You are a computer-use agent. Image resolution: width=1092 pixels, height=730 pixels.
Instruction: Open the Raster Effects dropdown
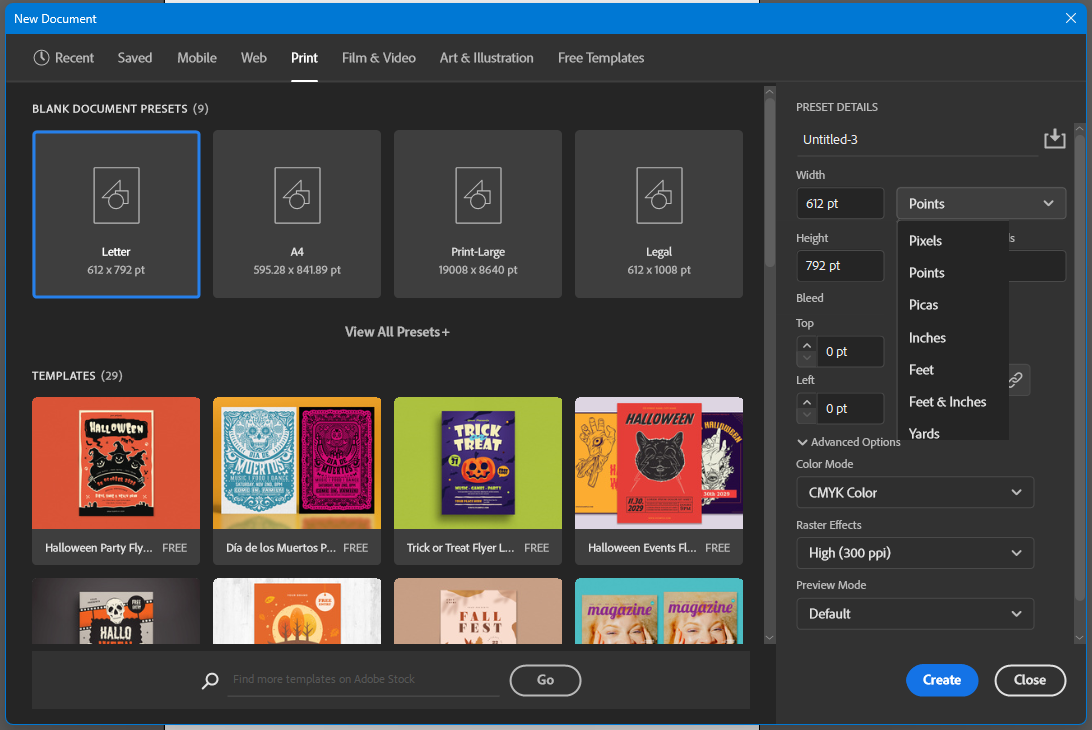(914, 553)
